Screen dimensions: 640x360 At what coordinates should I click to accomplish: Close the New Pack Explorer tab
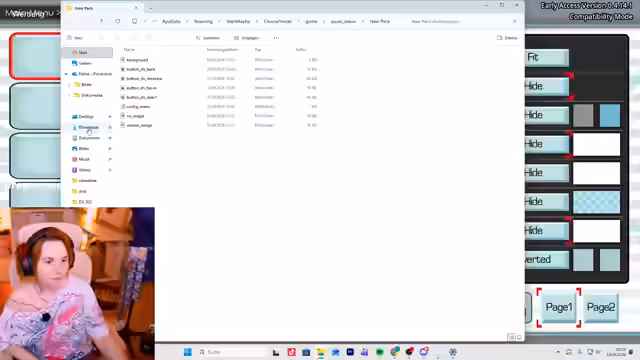pyautogui.click(x=136, y=8)
